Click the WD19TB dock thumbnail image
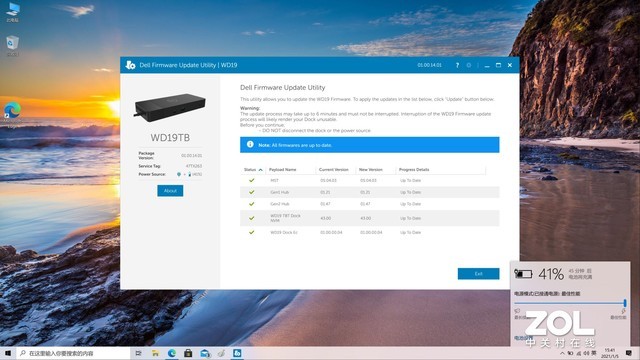Screen dimensions: 640x360 (x=170, y=107)
